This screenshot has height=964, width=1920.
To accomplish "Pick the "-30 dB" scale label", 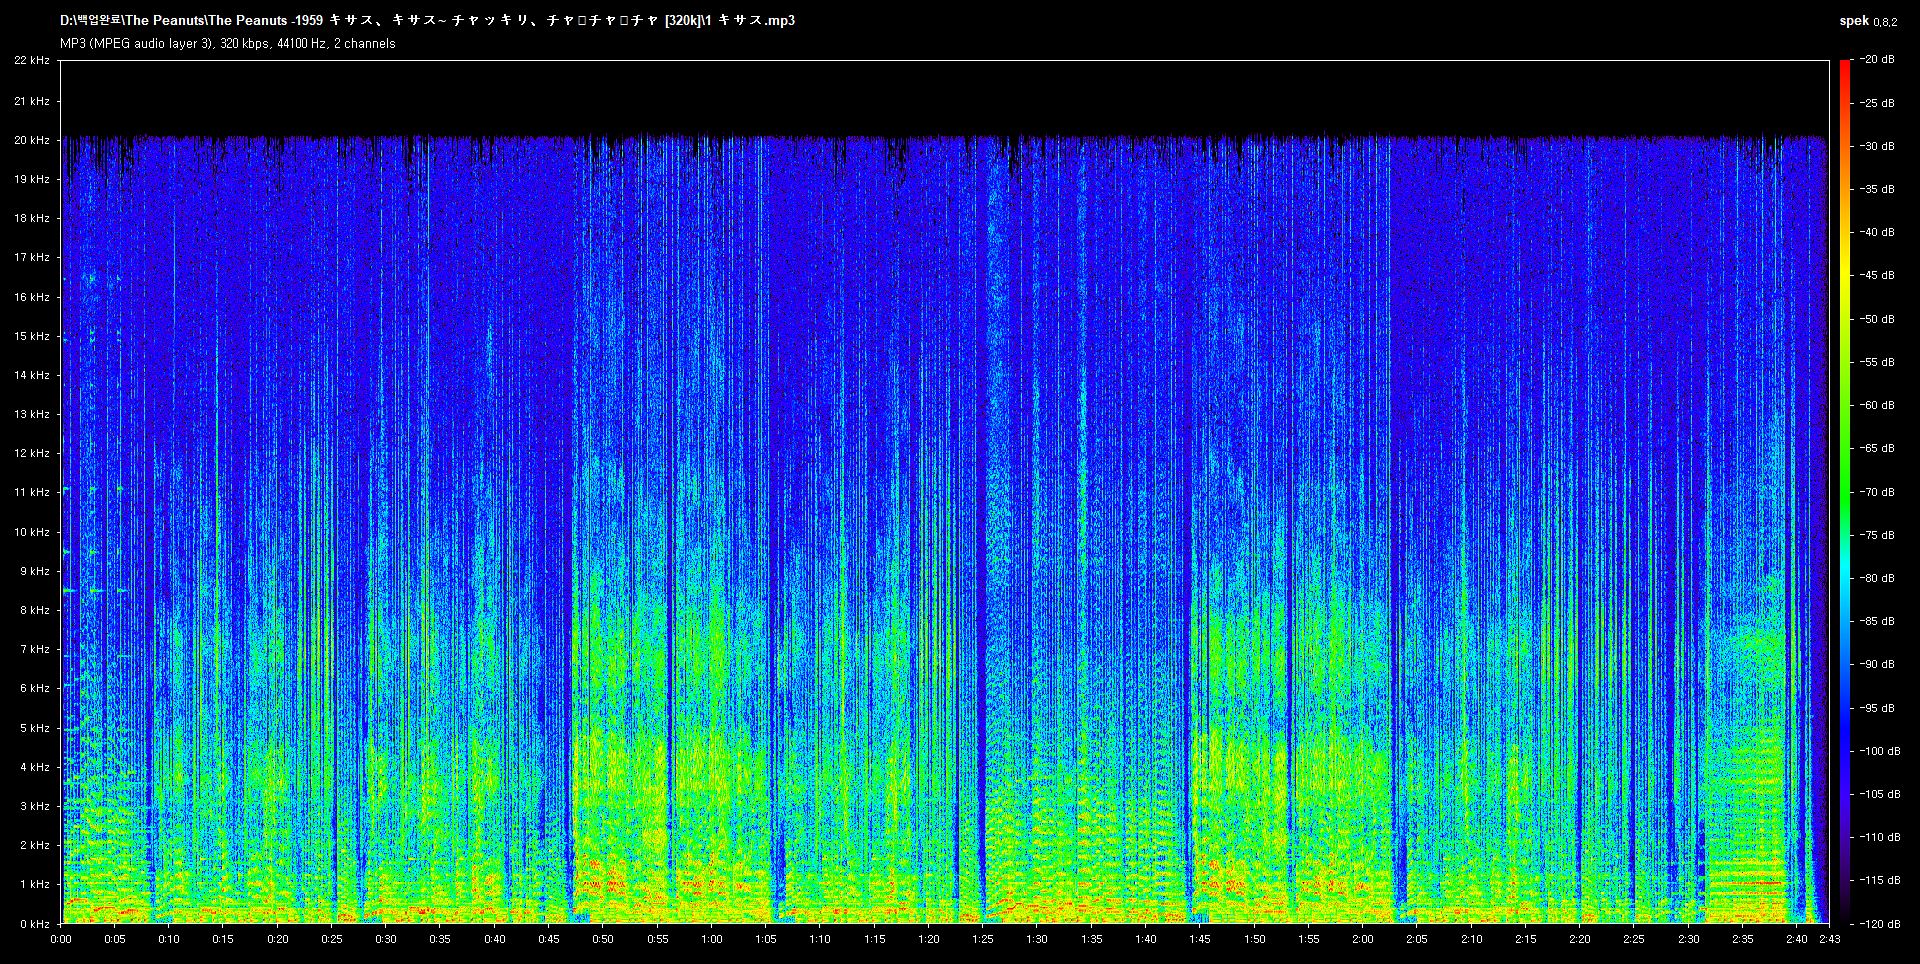I will 1877,146.
